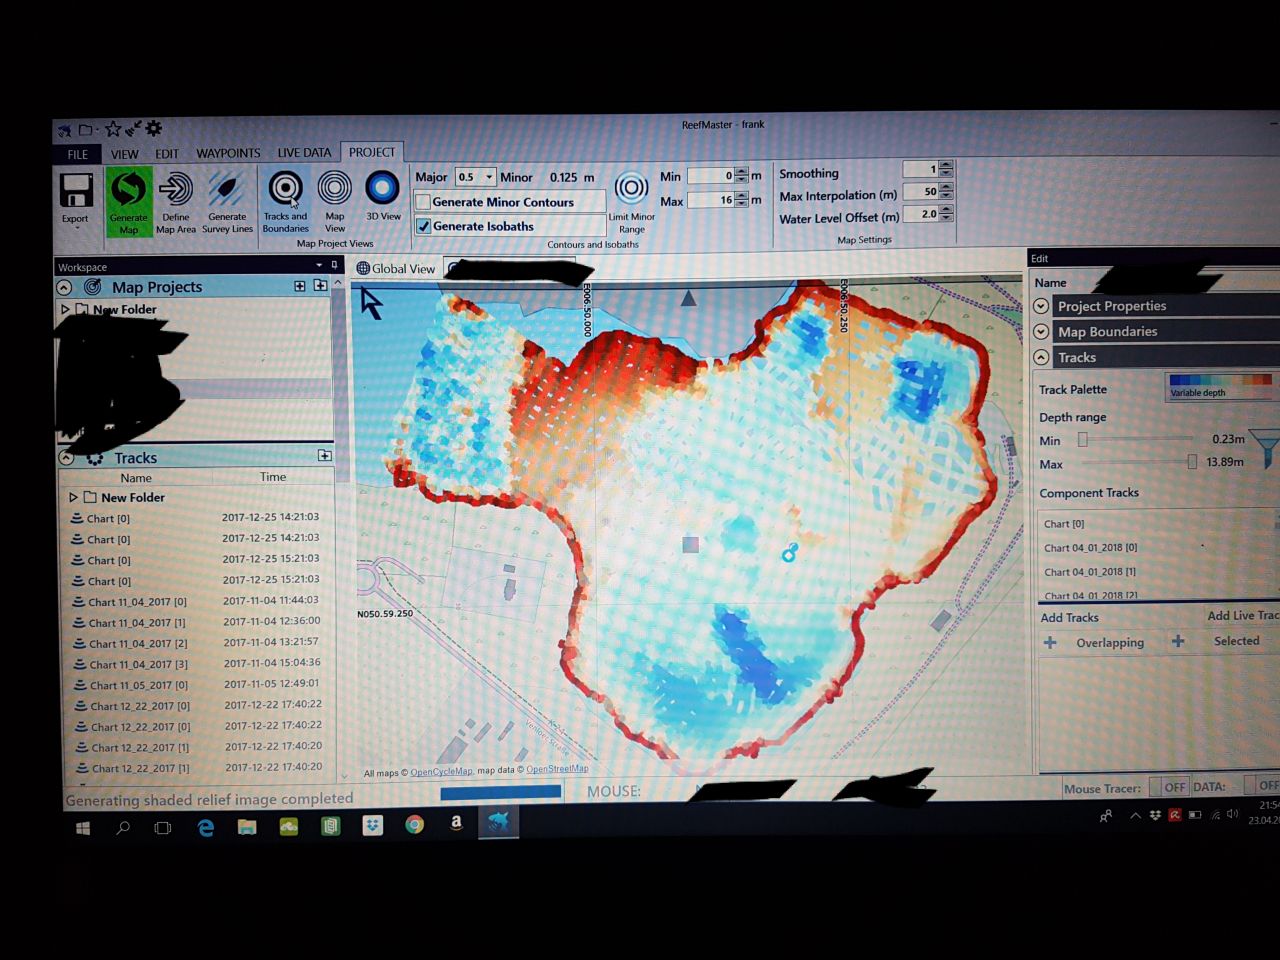Expand the Project Properties section

coord(1041,306)
